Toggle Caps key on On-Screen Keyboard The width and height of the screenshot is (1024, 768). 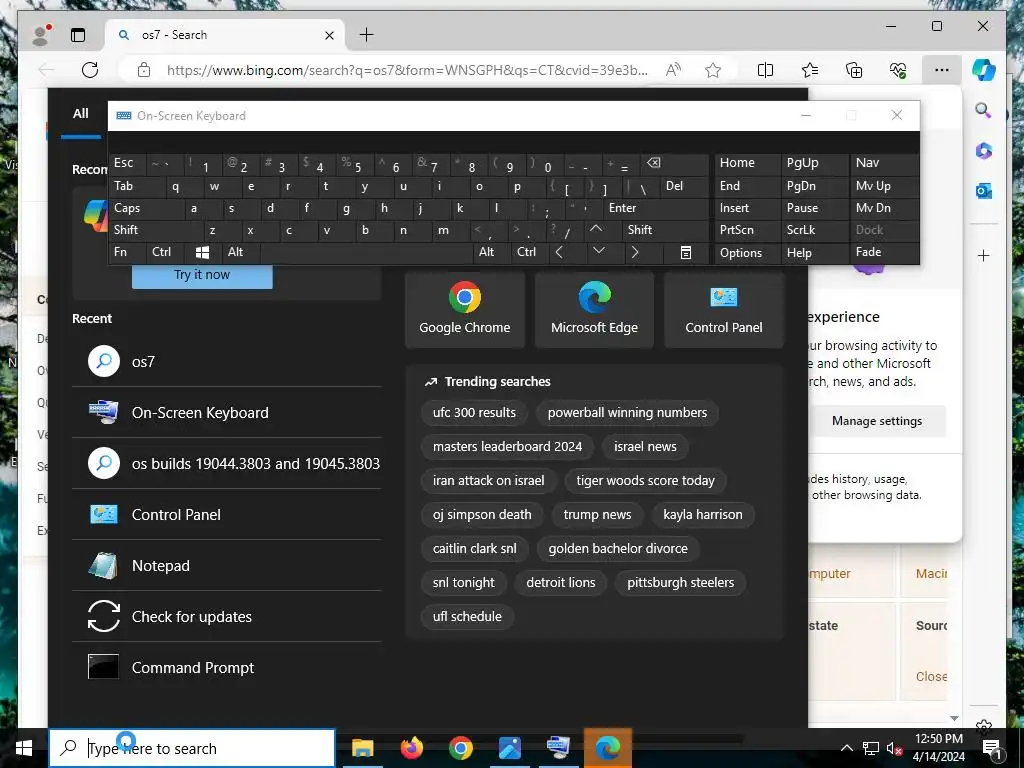coord(147,208)
